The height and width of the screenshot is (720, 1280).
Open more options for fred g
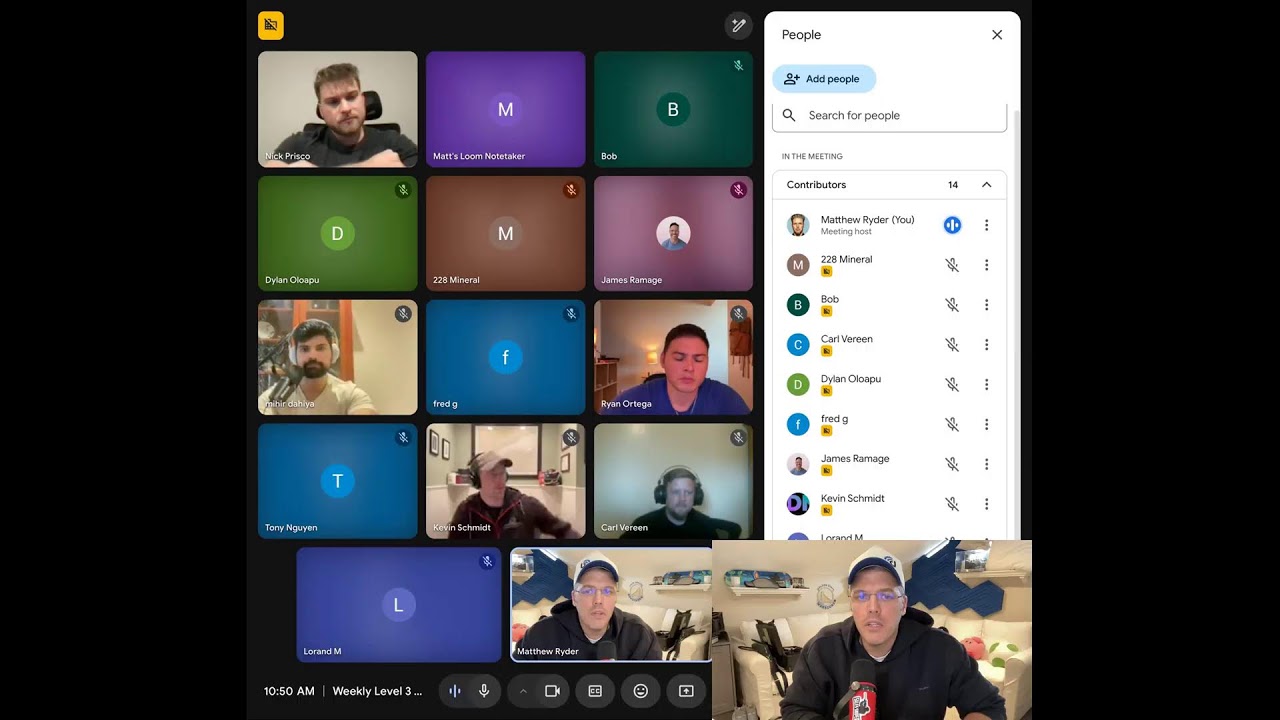(986, 424)
